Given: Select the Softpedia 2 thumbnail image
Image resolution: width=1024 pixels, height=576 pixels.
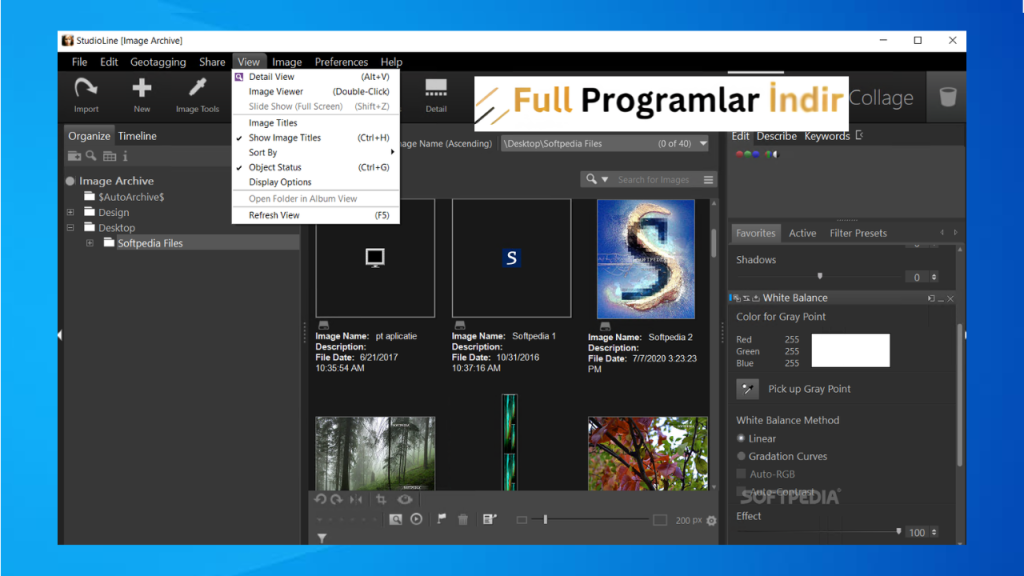Looking at the screenshot, I should coord(646,259).
